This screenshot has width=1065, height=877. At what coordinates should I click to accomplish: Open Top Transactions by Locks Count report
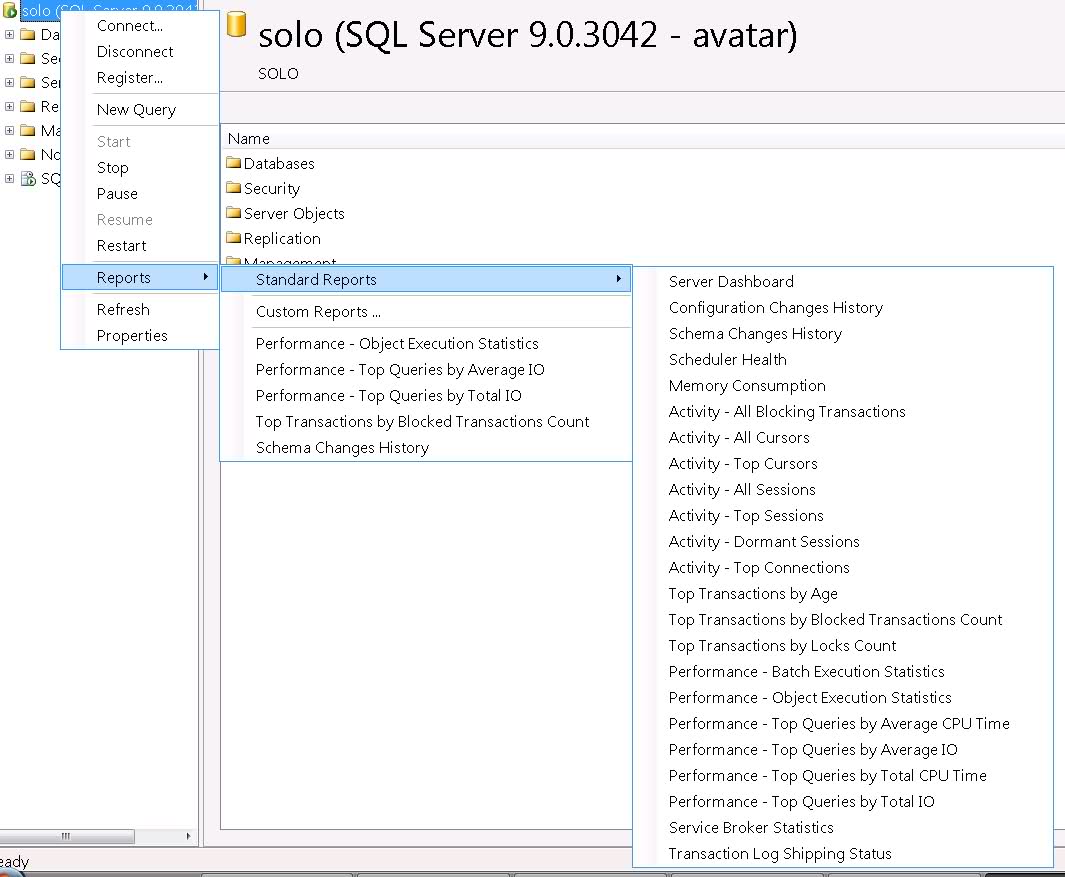782,645
